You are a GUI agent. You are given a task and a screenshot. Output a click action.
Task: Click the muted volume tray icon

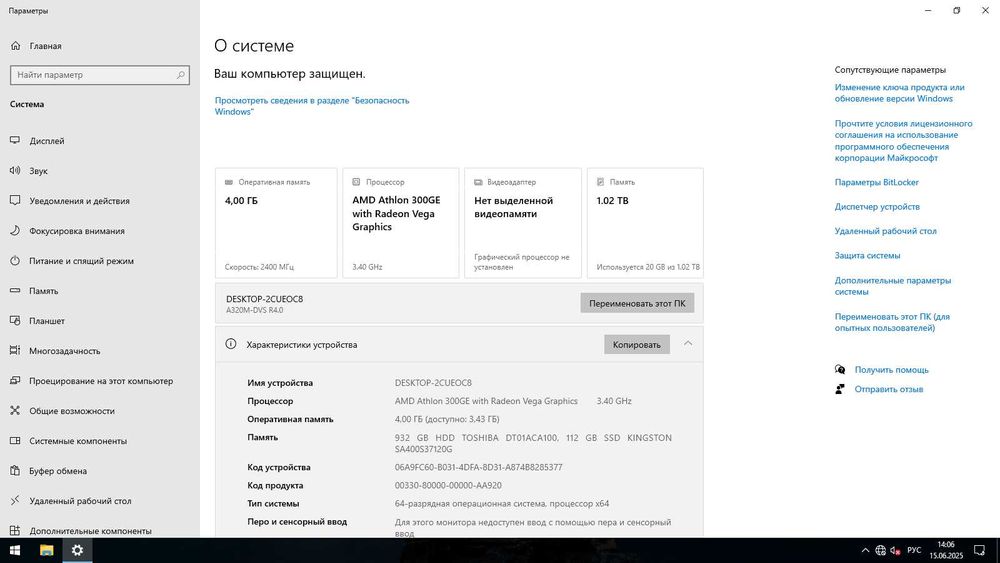point(895,550)
